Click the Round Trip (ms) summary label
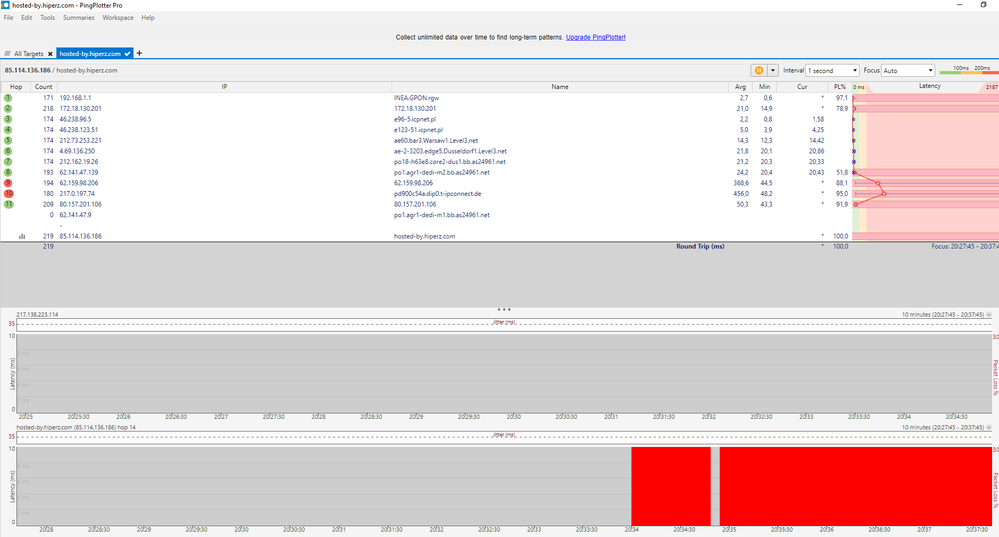Image resolution: width=999 pixels, height=537 pixels. point(700,247)
